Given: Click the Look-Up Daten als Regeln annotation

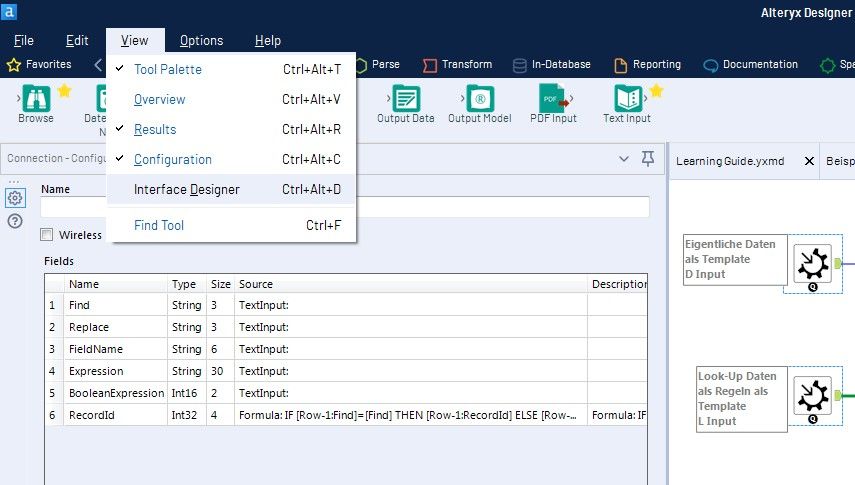Looking at the screenshot, I should [x=741, y=399].
